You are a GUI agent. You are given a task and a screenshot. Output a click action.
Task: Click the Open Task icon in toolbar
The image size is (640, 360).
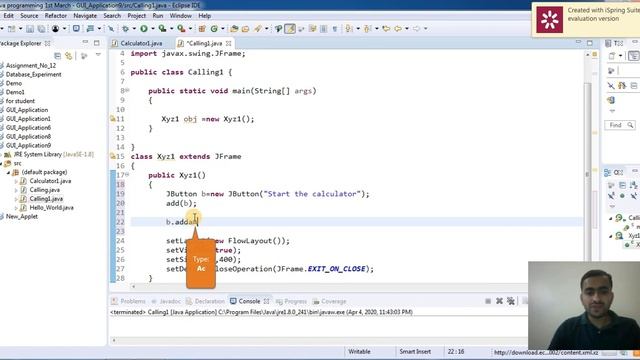click(245, 29)
